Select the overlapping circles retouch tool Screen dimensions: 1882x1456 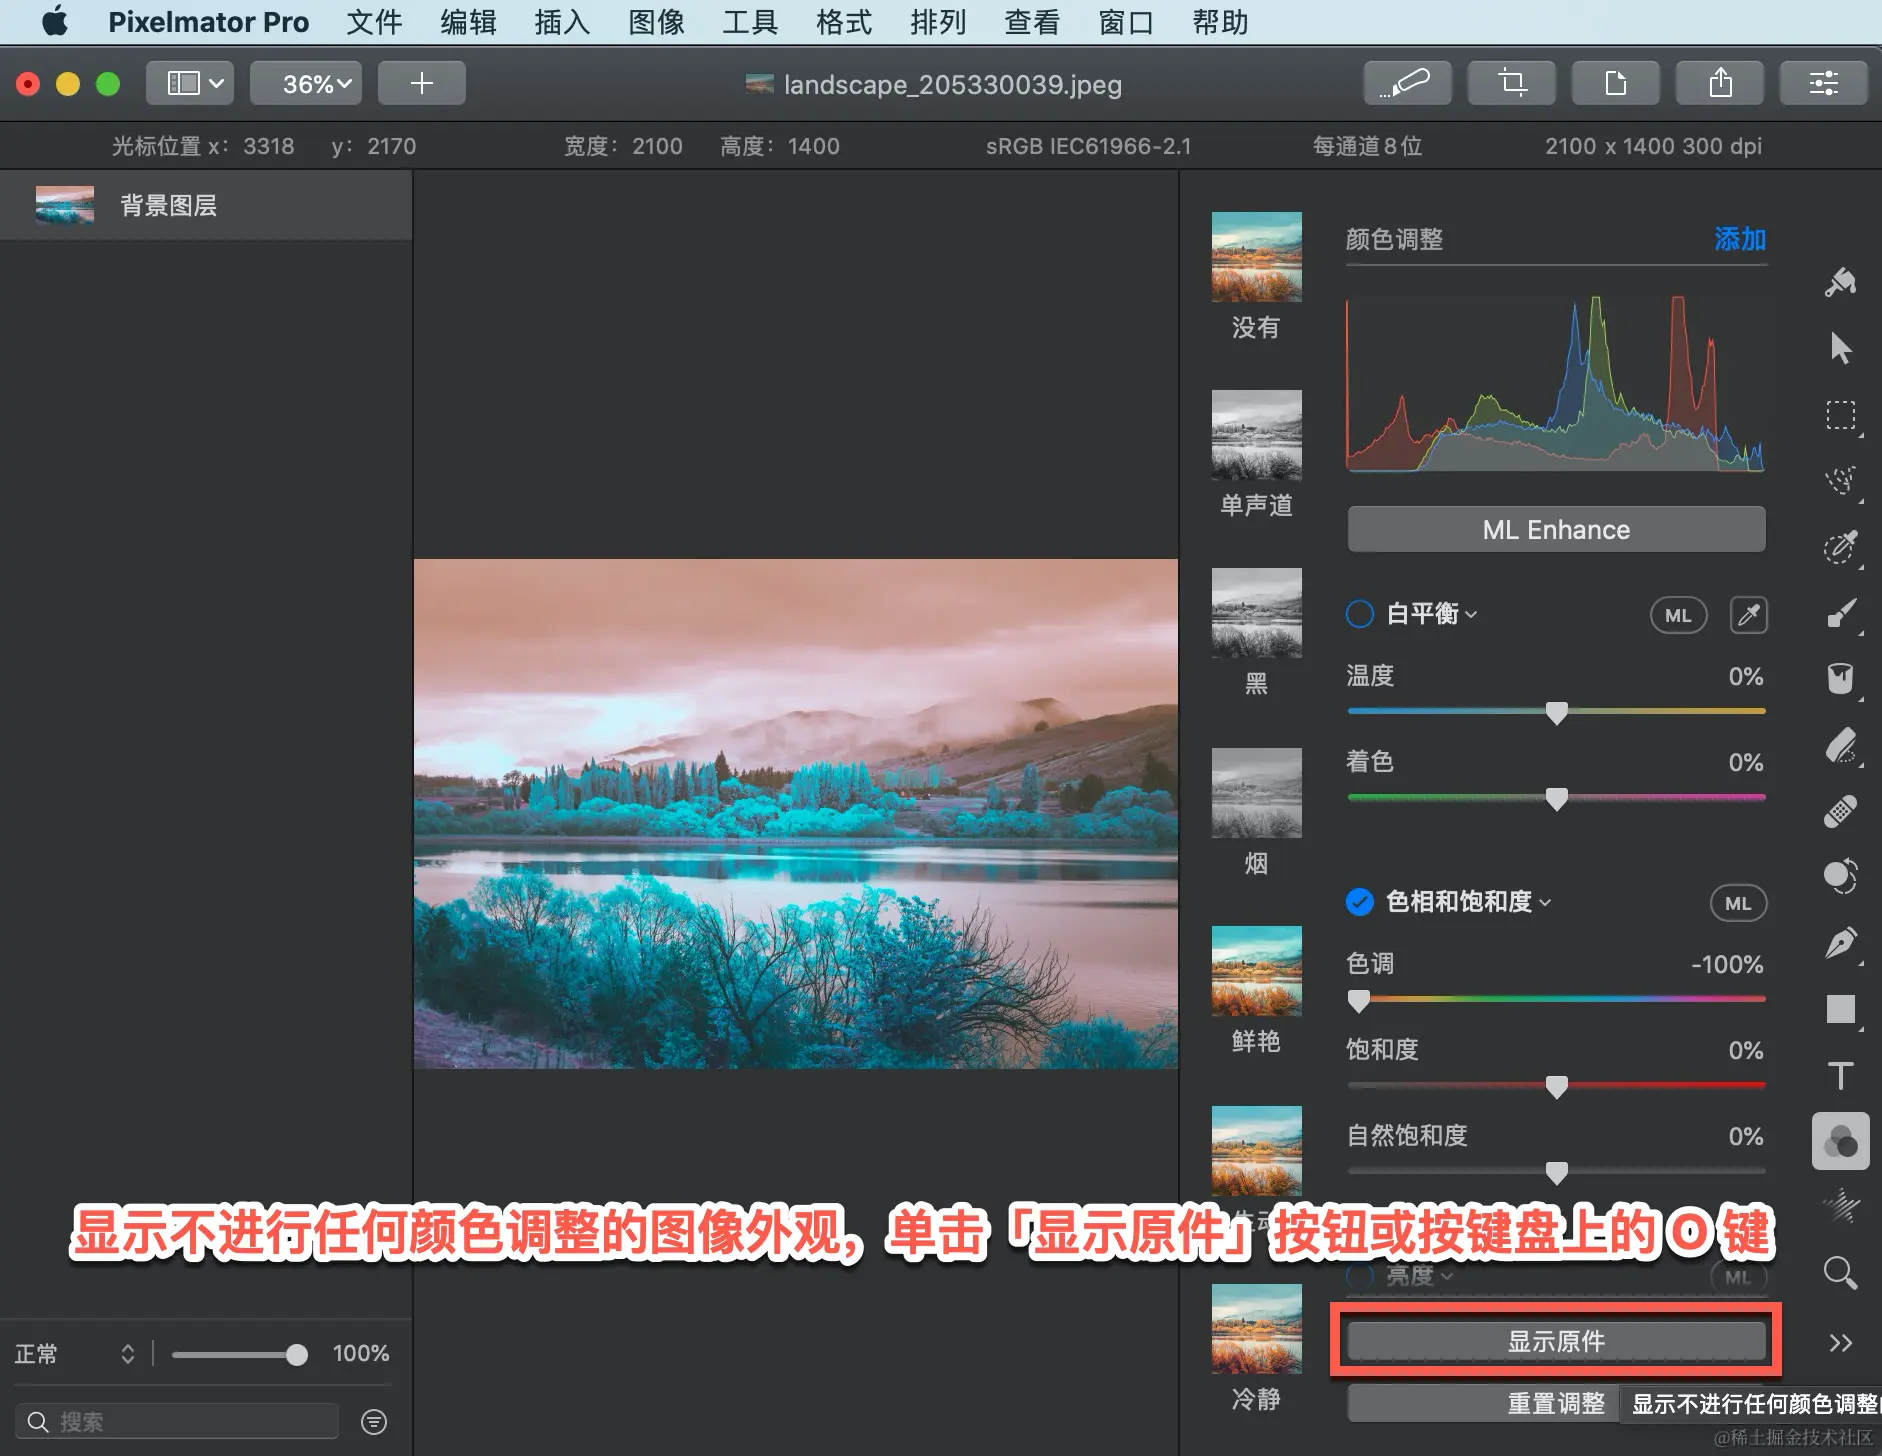tap(1840, 877)
